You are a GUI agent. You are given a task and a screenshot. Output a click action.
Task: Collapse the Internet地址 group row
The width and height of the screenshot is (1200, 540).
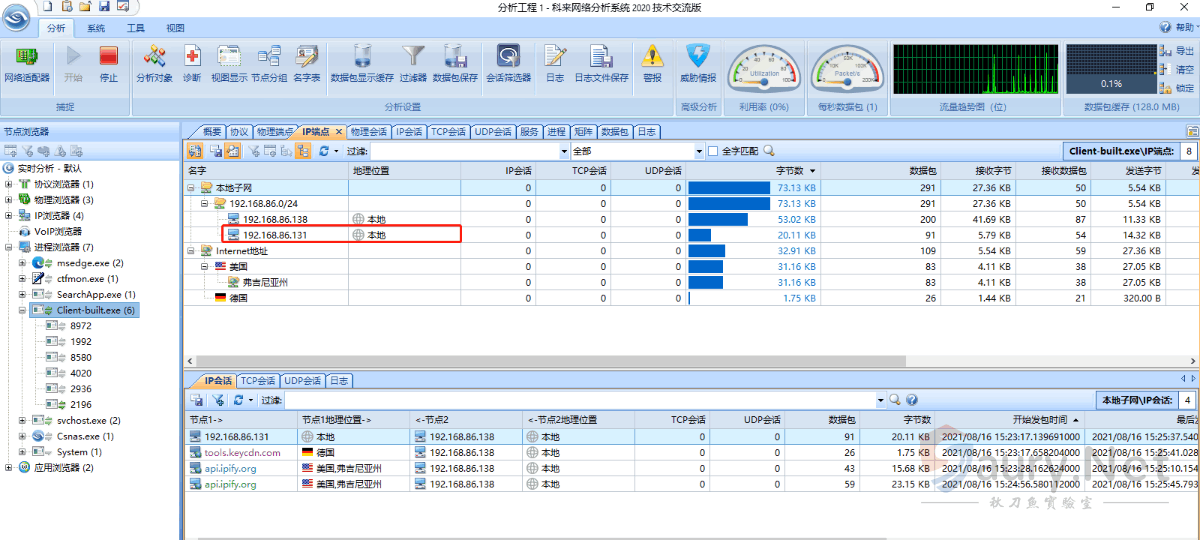pos(191,251)
